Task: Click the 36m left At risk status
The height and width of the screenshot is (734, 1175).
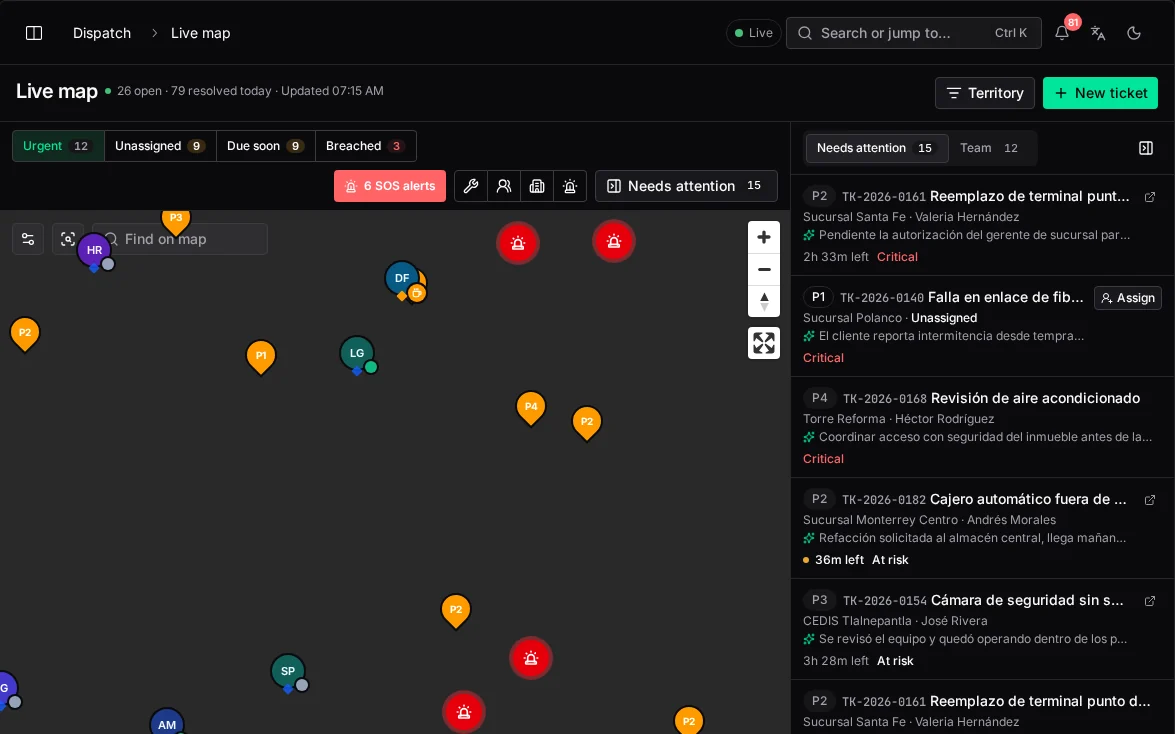Action: [856, 560]
